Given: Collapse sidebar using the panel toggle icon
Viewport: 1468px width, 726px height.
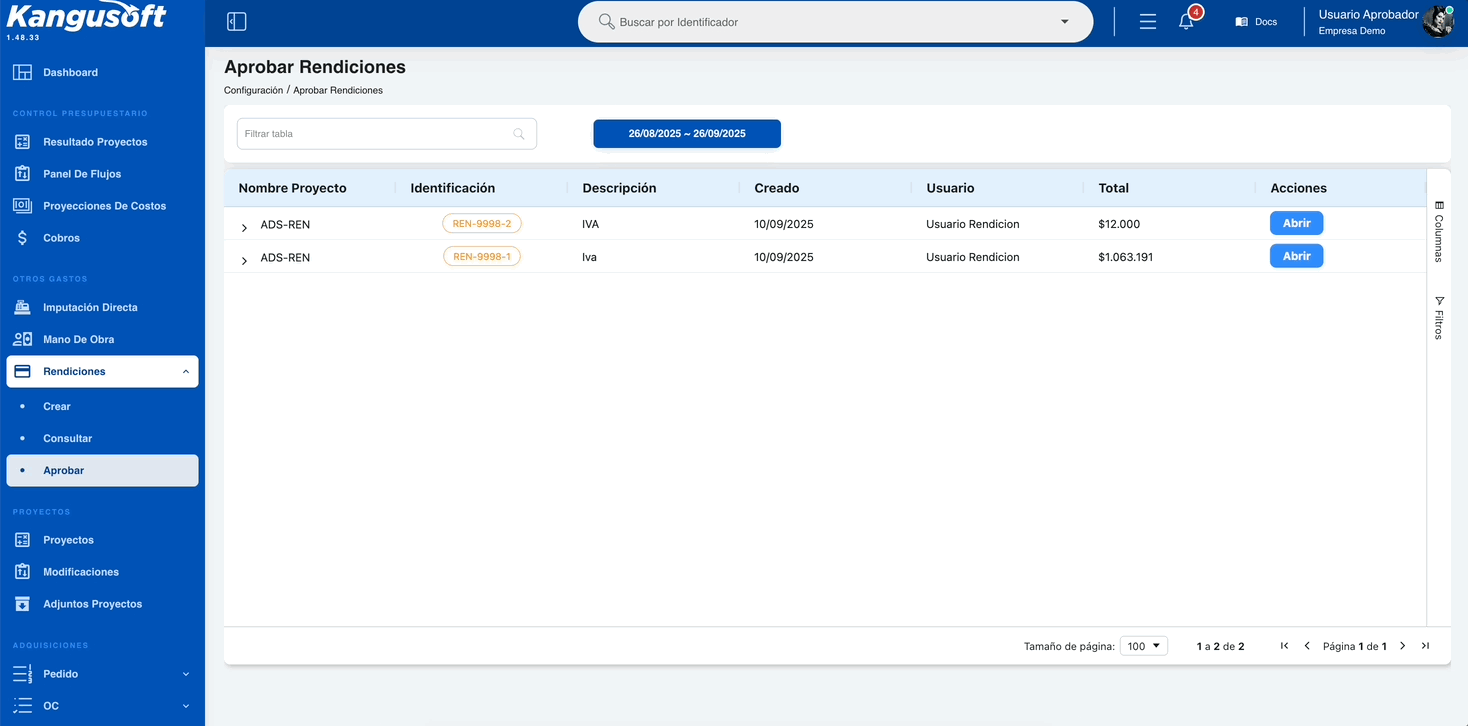Looking at the screenshot, I should coord(237,22).
